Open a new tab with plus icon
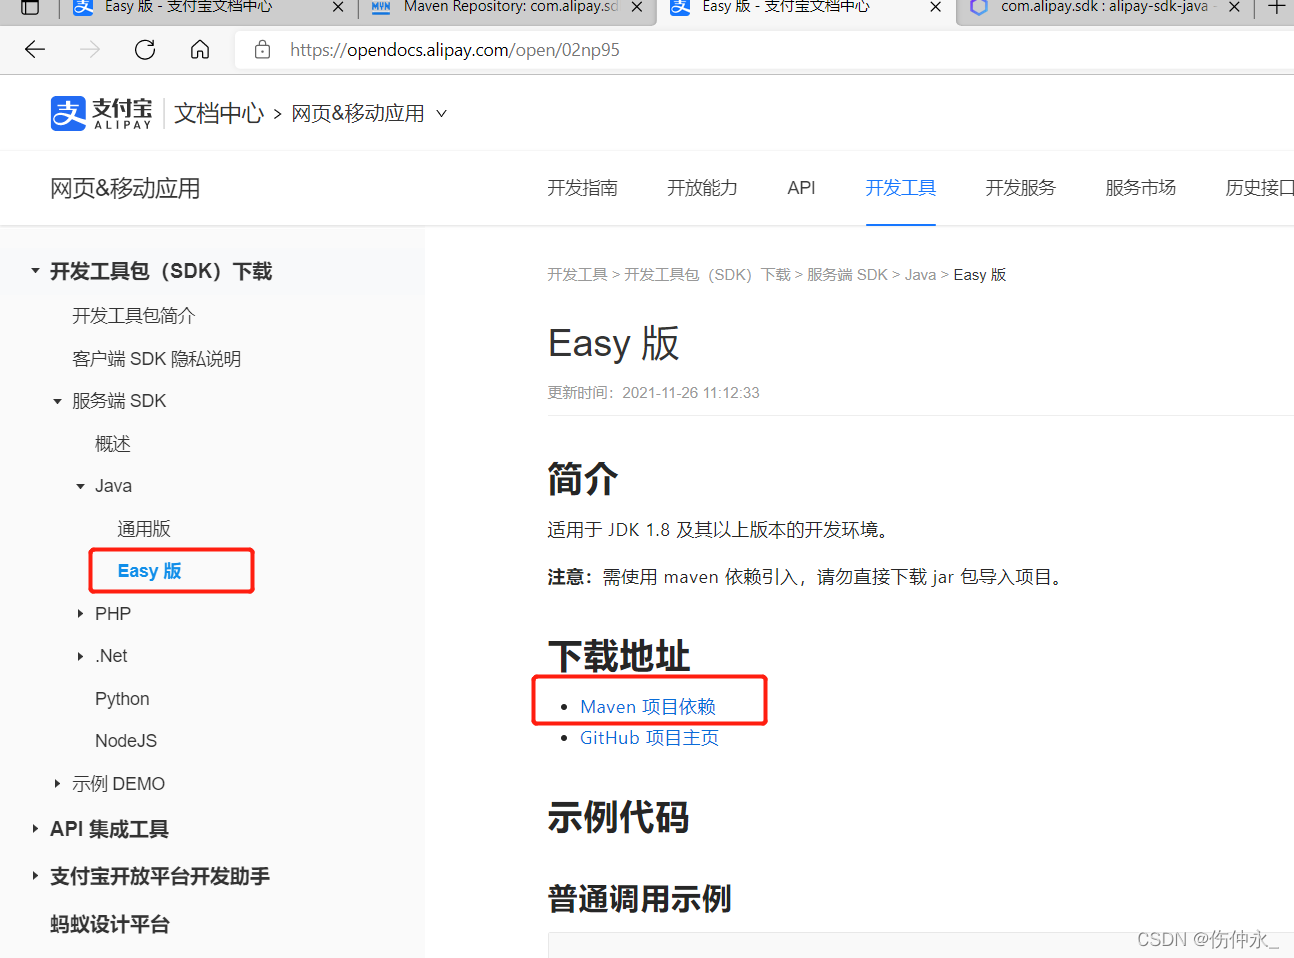The width and height of the screenshot is (1294, 958). [x=1276, y=7]
